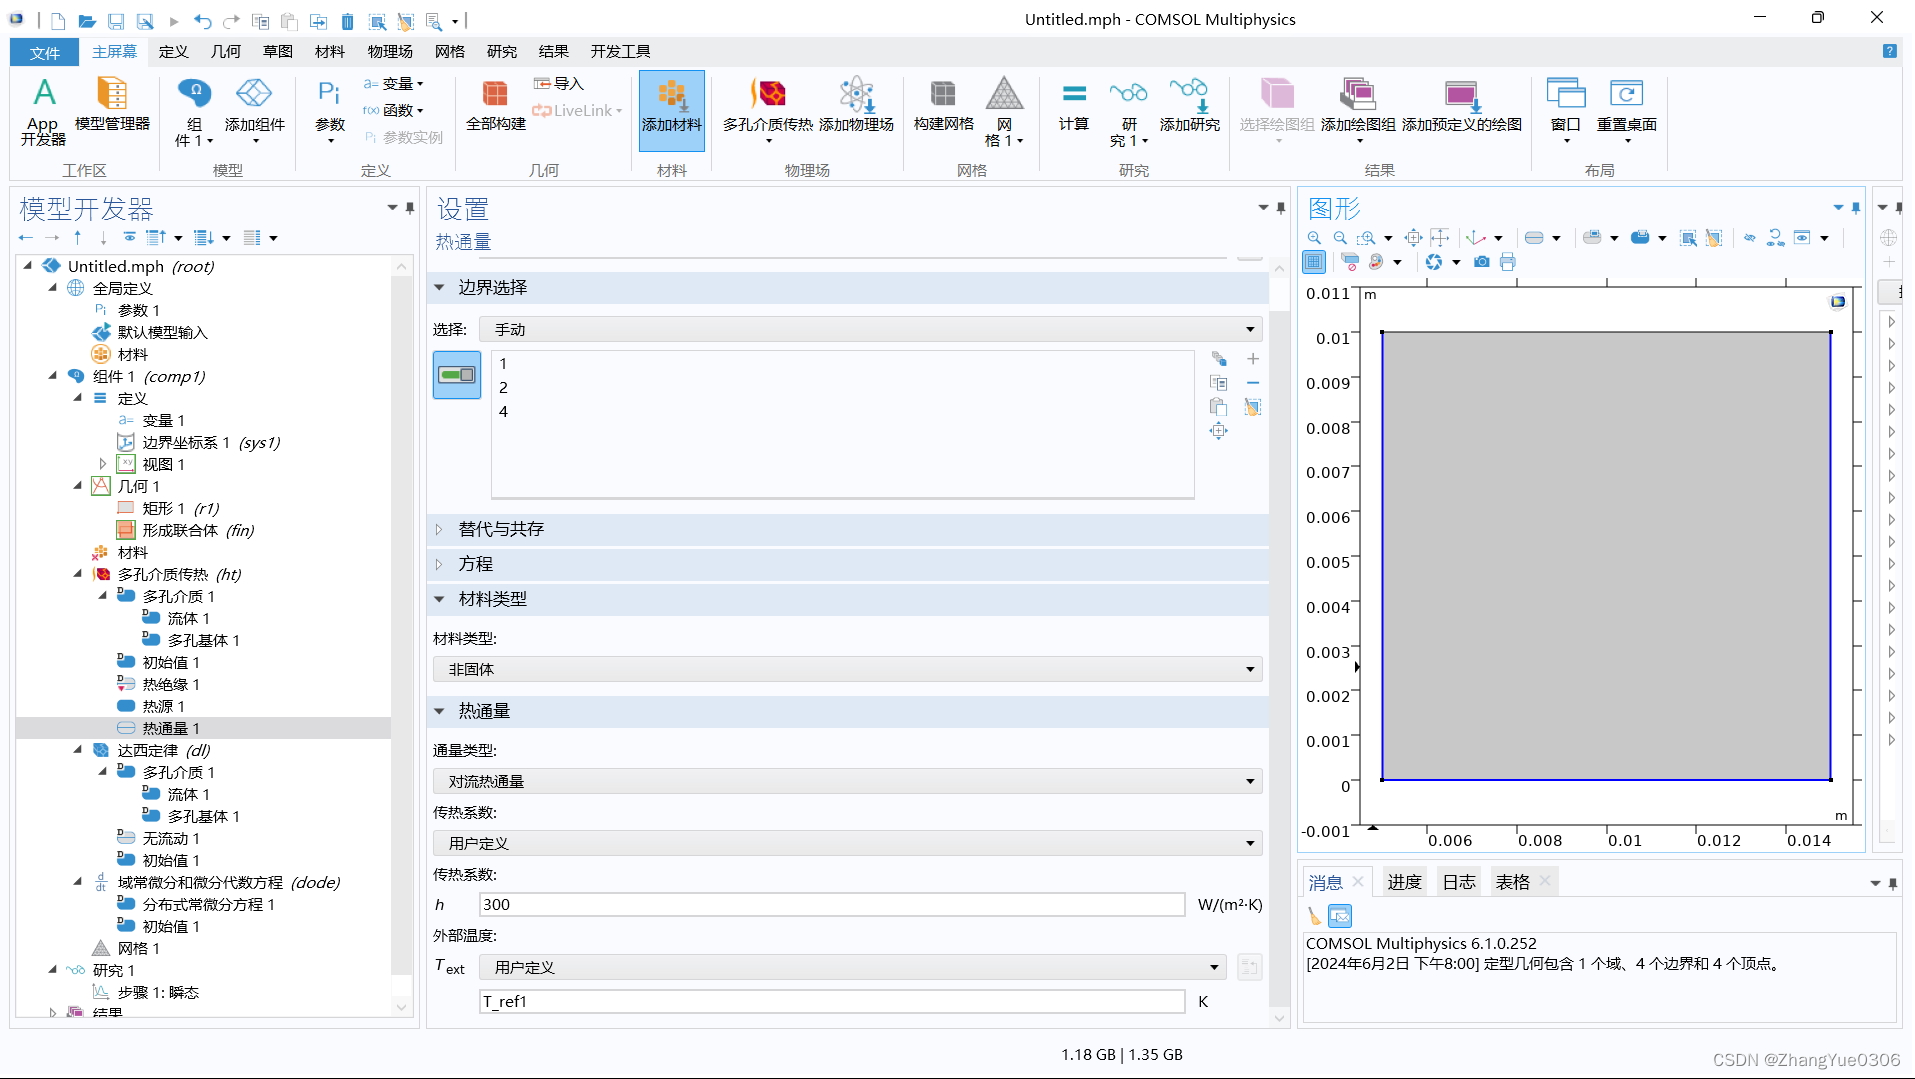Click the New file icon in quick toolbar
1915x1079 pixels.
[x=58, y=21]
